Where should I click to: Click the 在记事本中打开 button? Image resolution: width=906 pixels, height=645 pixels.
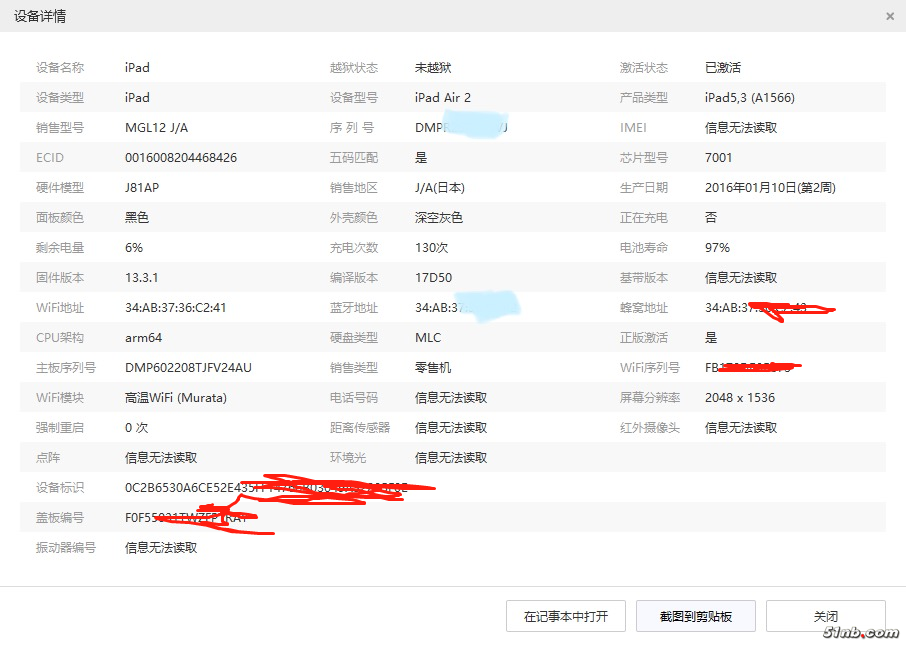(565, 616)
